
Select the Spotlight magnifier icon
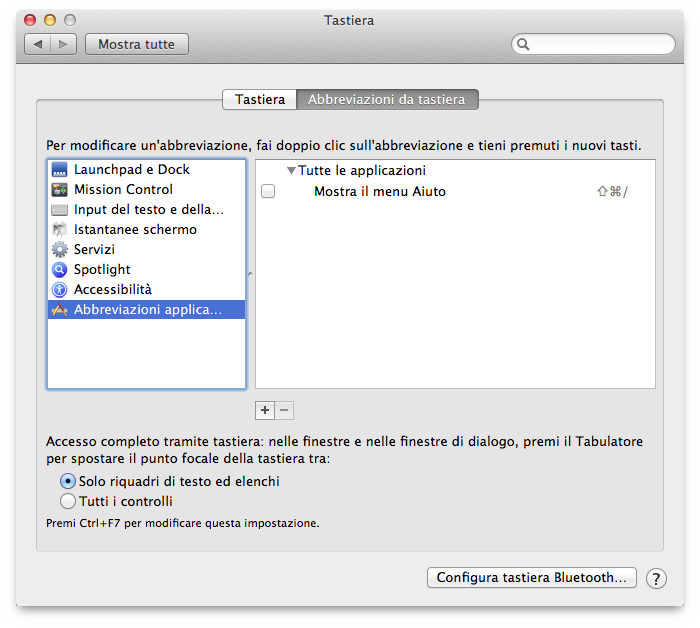[x=59, y=270]
